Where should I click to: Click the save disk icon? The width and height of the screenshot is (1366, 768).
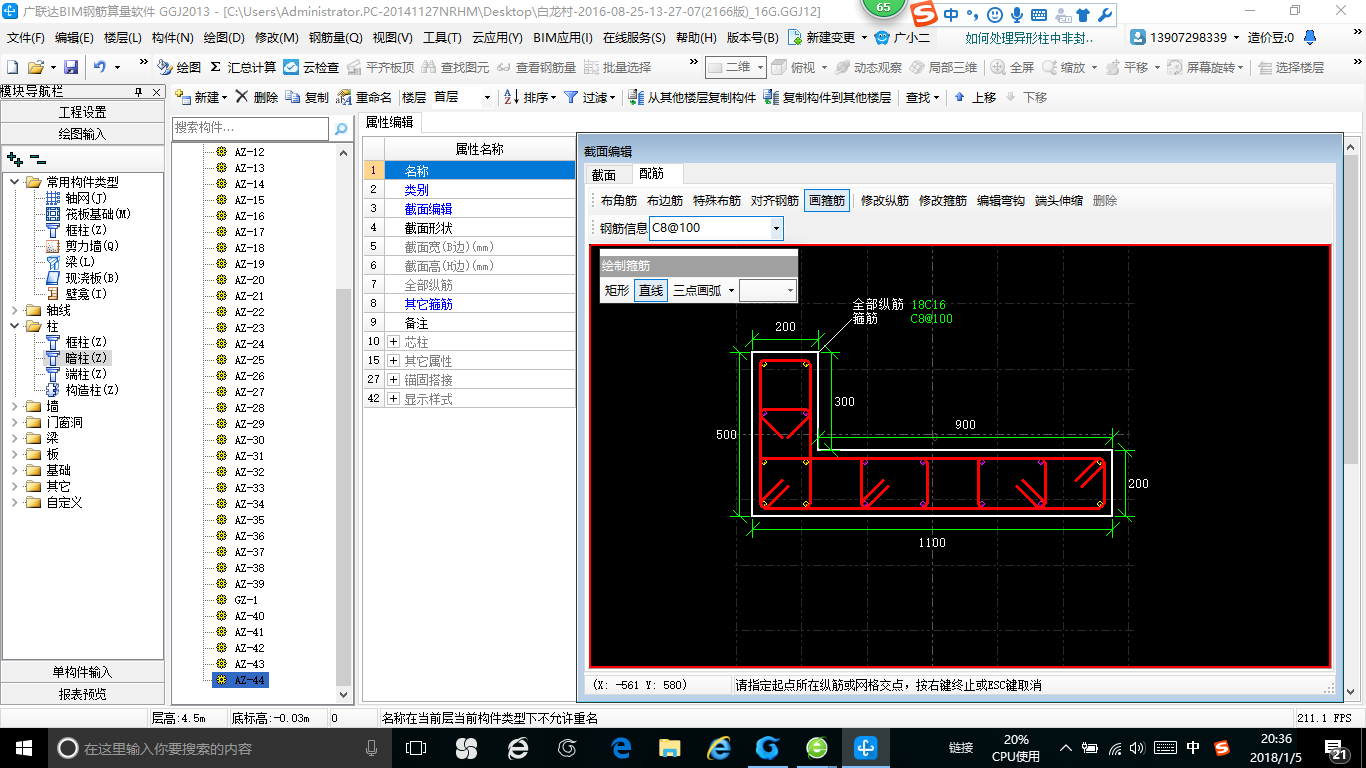pos(71,67)
